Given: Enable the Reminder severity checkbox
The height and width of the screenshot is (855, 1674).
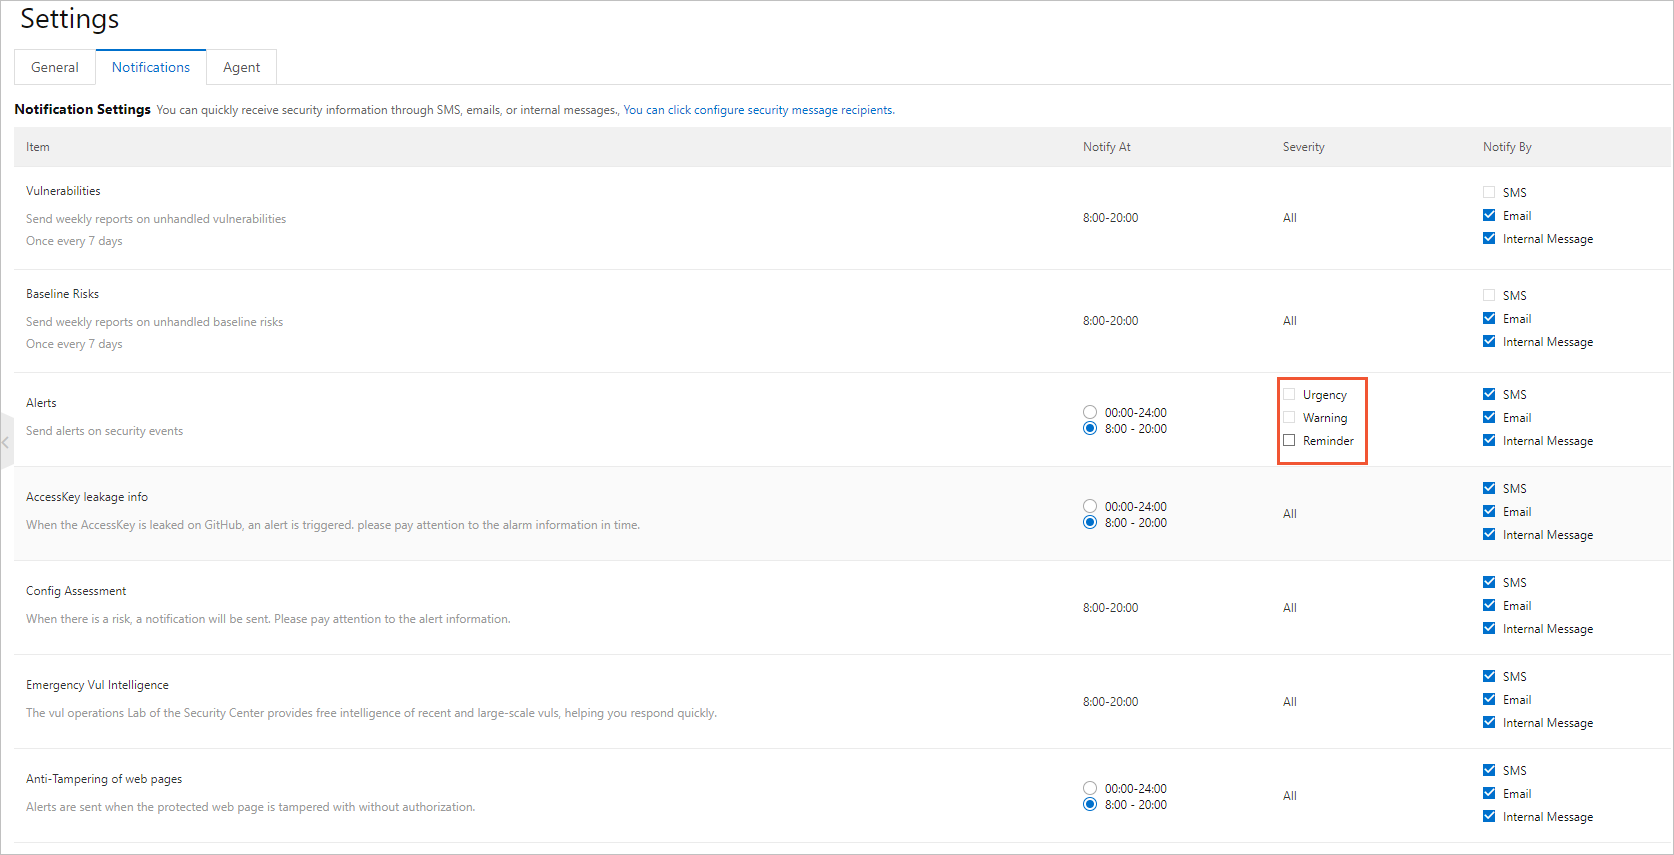Looking at the screenshot, I should coord(1289,440).
